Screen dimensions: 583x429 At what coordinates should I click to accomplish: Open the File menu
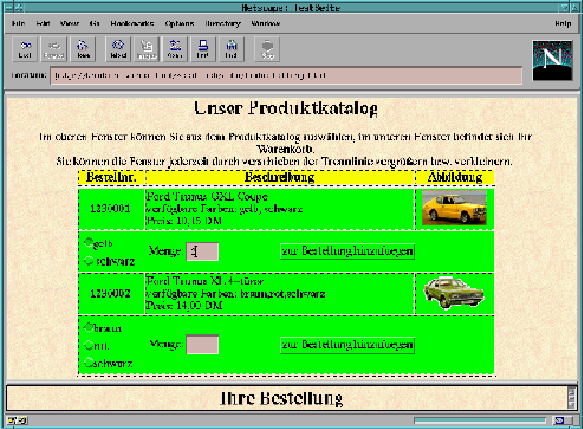18,23
